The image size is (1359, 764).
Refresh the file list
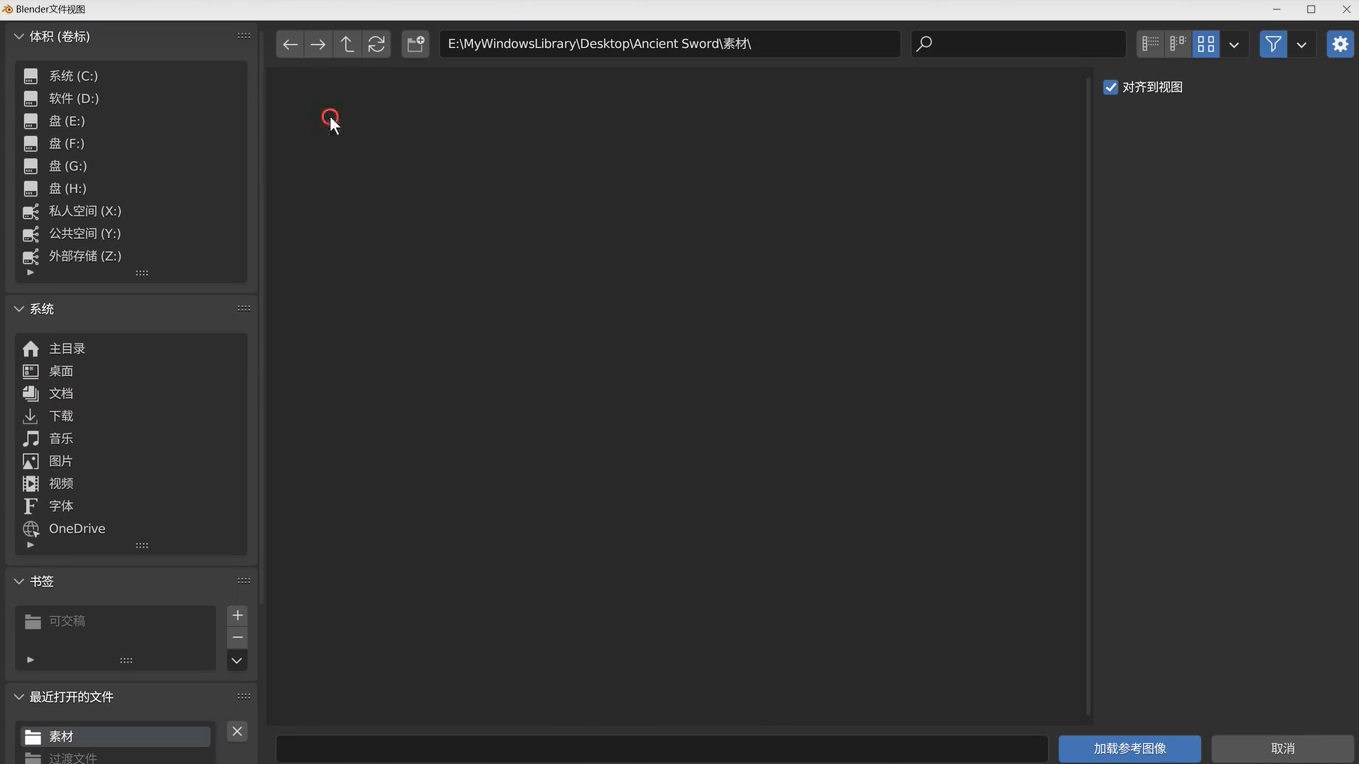(x=376, y=44)
